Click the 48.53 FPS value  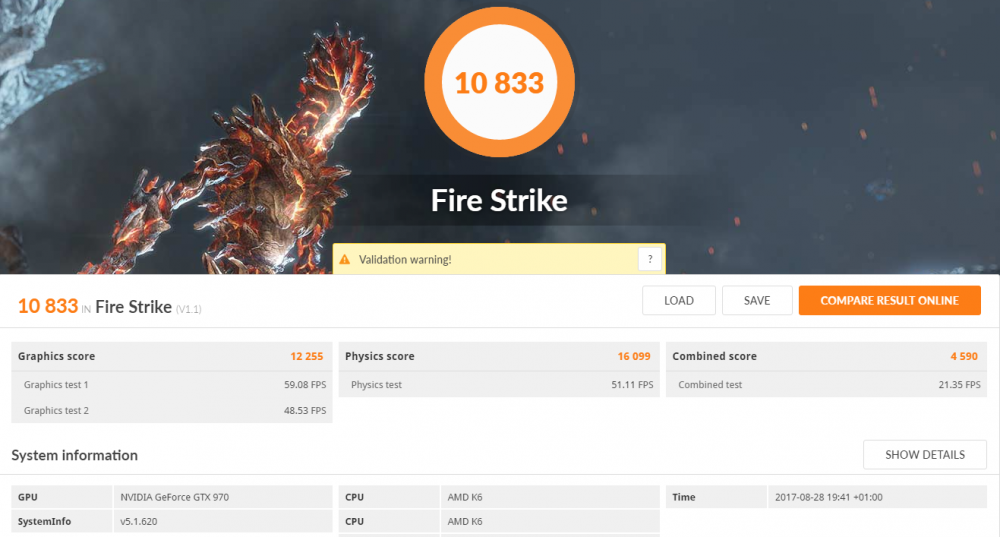coord(305,410)
